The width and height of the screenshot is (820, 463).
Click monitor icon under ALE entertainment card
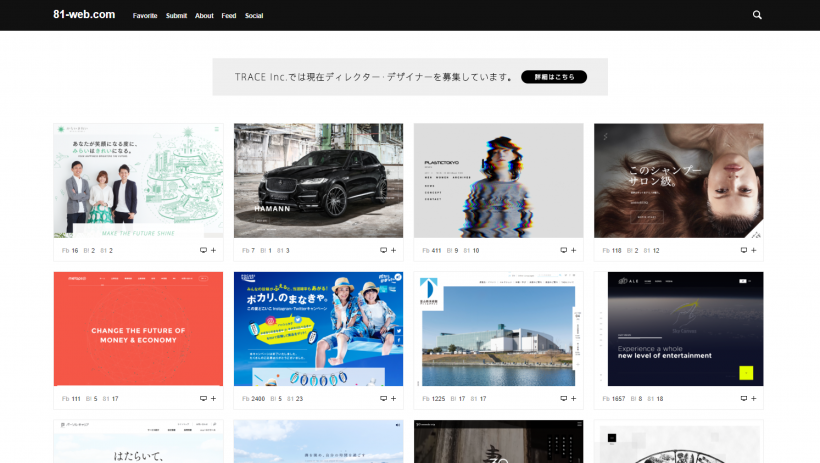tap(743, 398)
